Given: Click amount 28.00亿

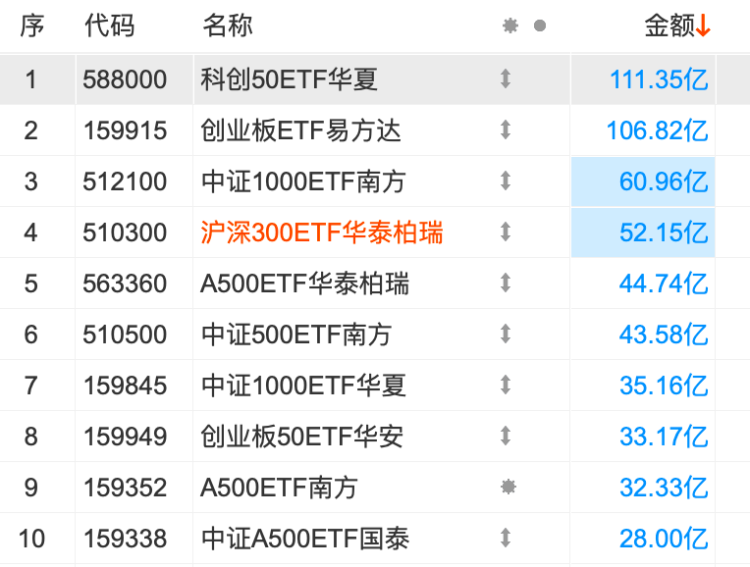Looking at the screenshot, I should click(663, 539).
